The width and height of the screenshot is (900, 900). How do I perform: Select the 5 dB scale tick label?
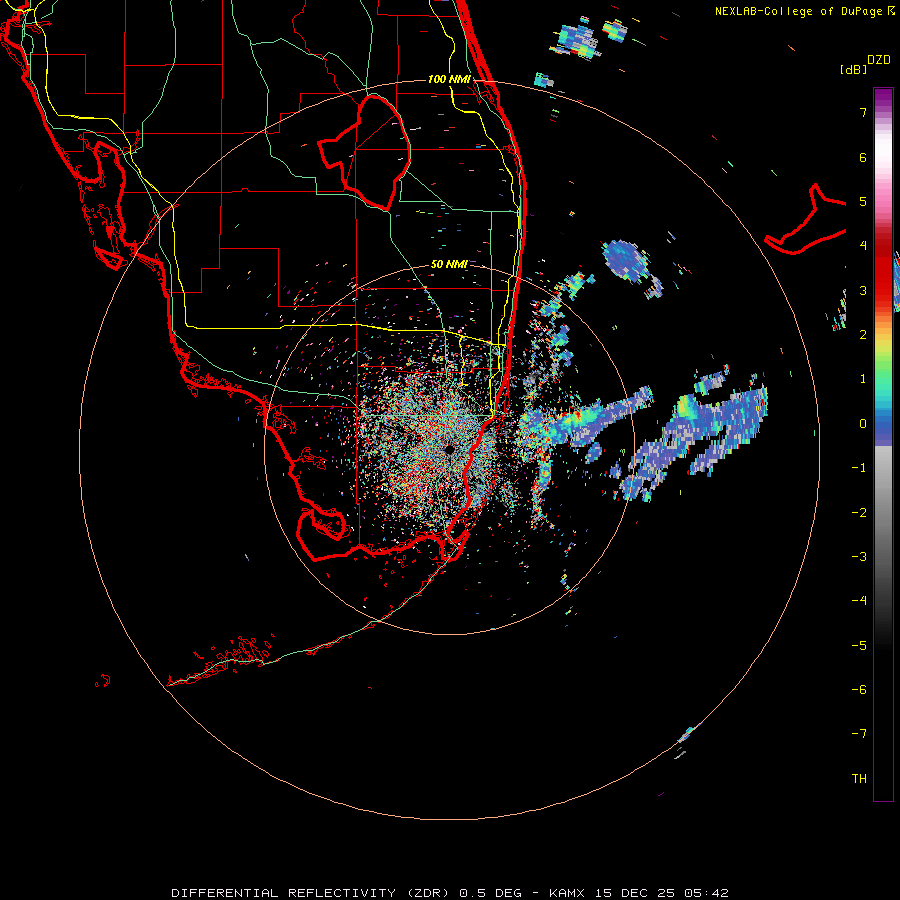(x=863, y=201)
